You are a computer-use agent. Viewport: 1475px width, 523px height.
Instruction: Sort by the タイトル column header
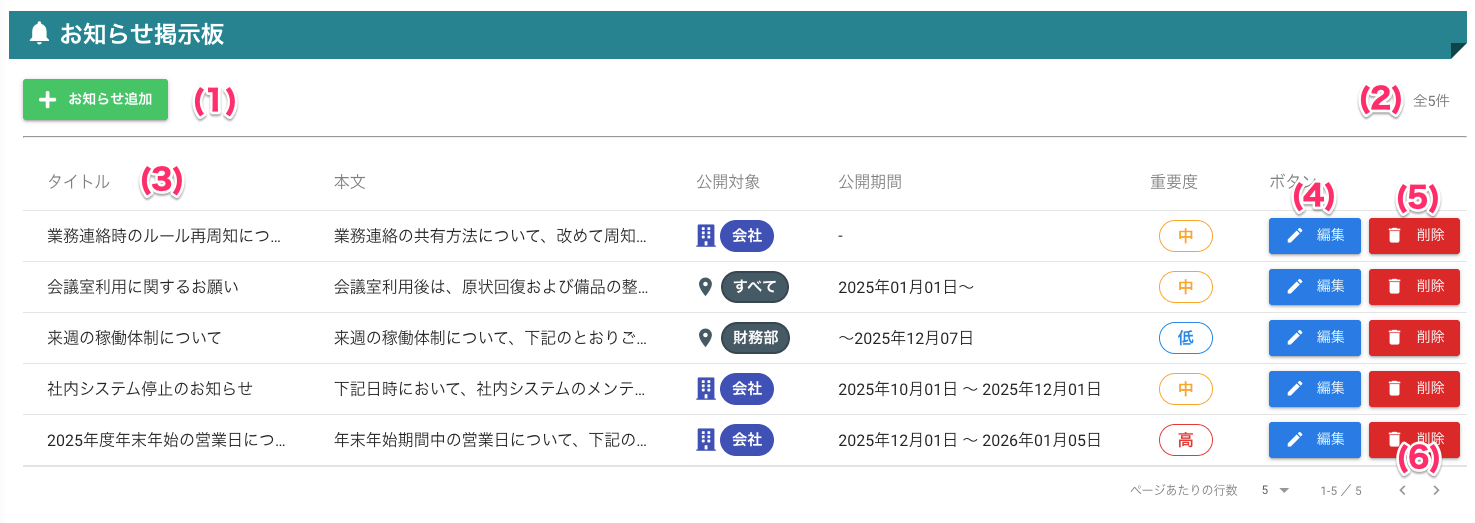click(x=78, y=182)
